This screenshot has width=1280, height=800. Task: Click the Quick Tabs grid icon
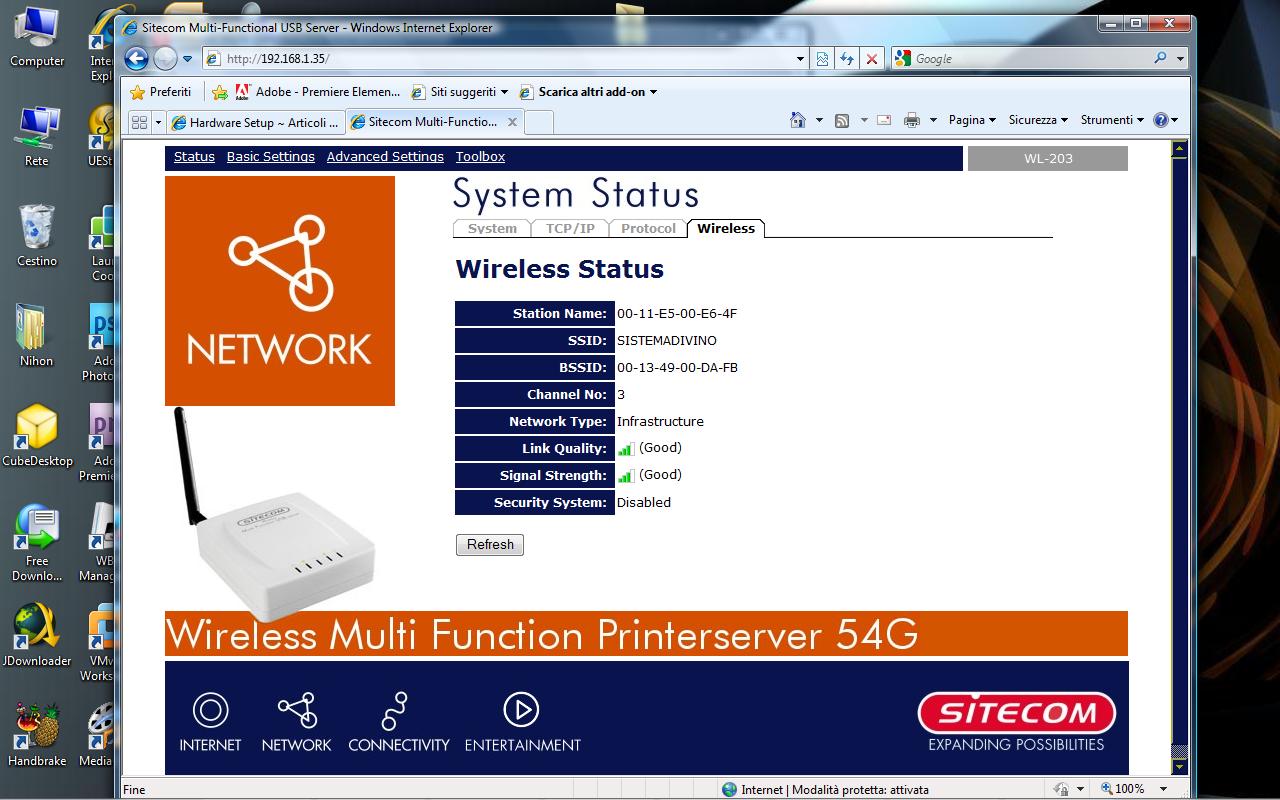click(x=139, y=122)
